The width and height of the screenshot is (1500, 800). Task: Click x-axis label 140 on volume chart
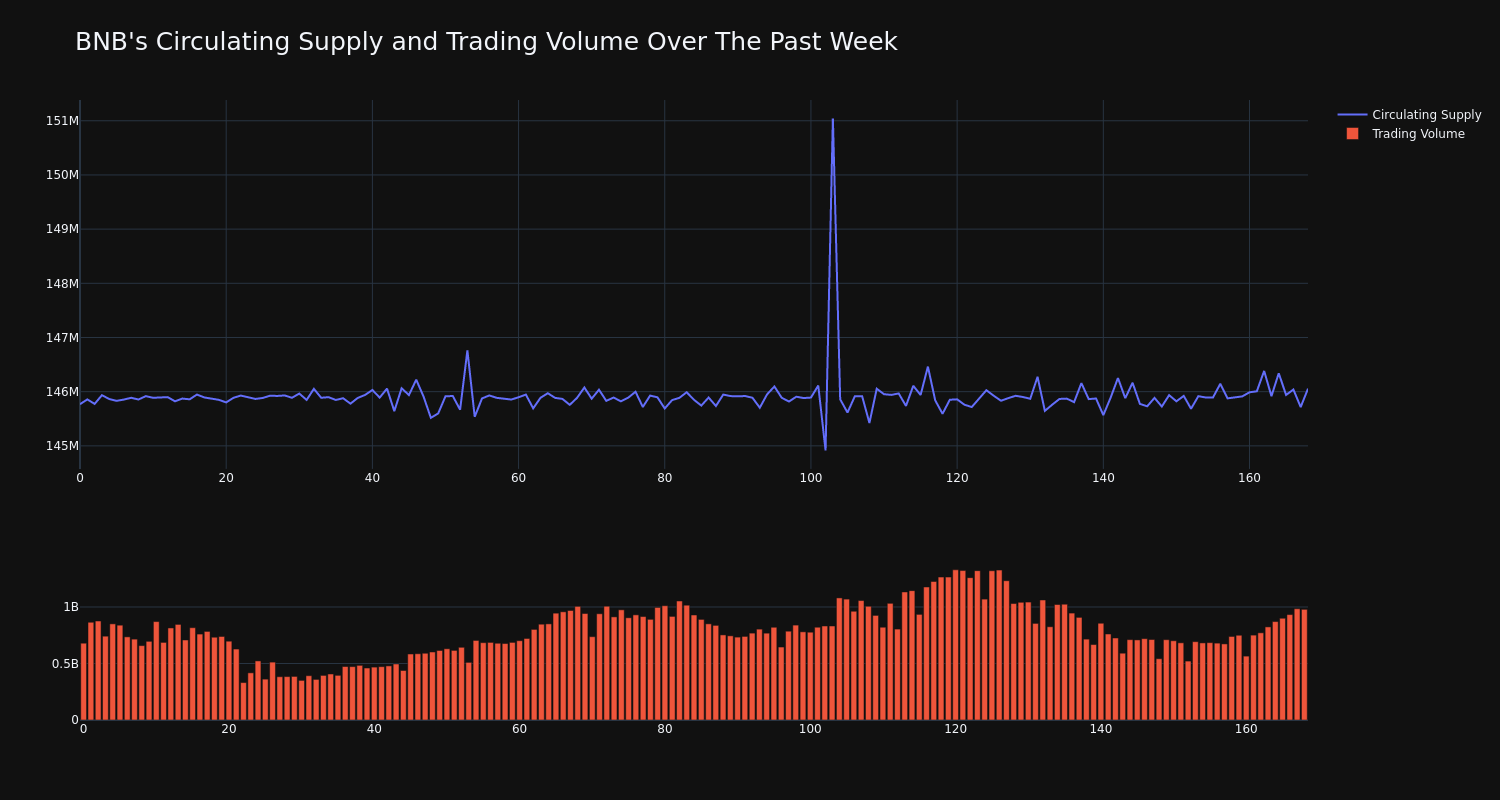coord(1101,729)
